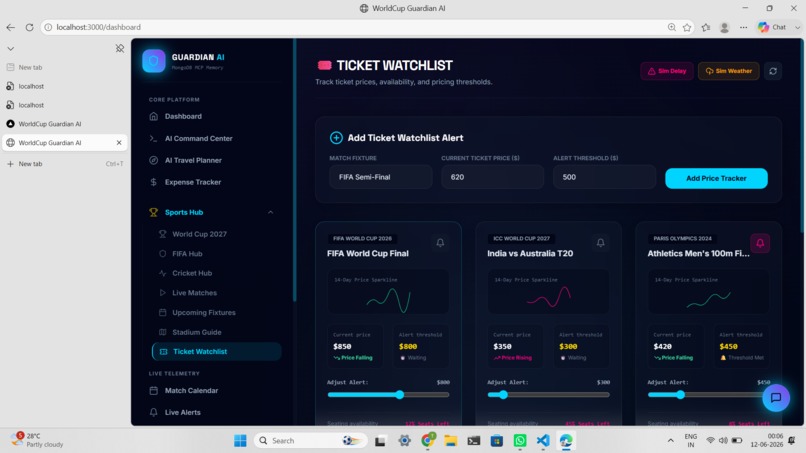This screenshot has width=806, height=453.
Task: Adjust alert slider for FIFA World Cup Final
Action: point(399,395)
